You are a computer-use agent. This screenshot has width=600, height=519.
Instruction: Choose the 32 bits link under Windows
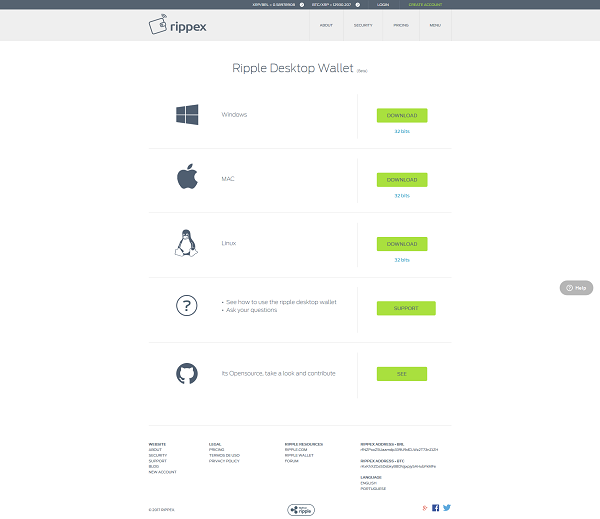coord(402,131)
